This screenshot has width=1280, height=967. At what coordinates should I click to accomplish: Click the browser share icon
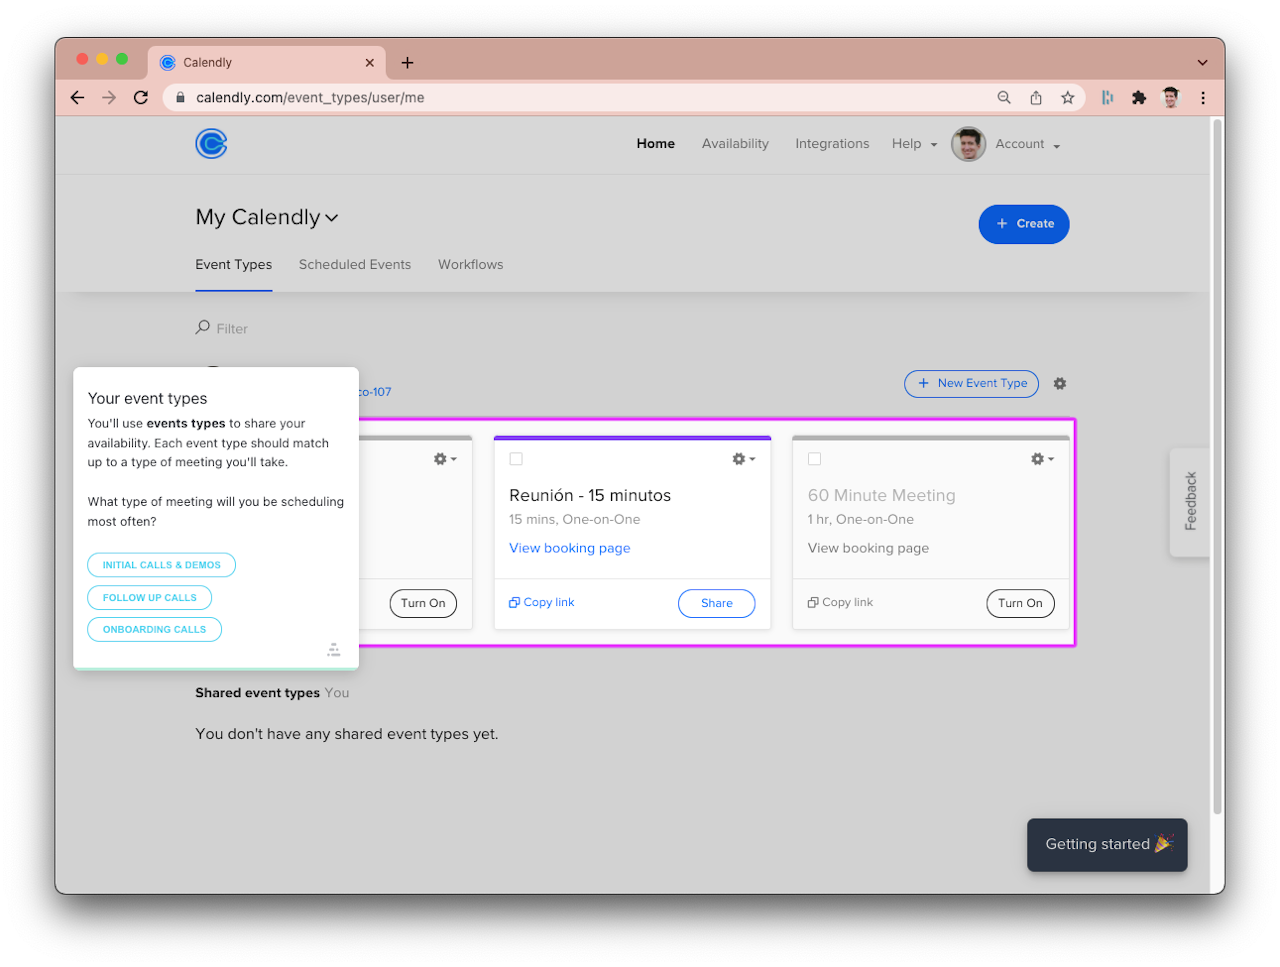pos(1036,97)
